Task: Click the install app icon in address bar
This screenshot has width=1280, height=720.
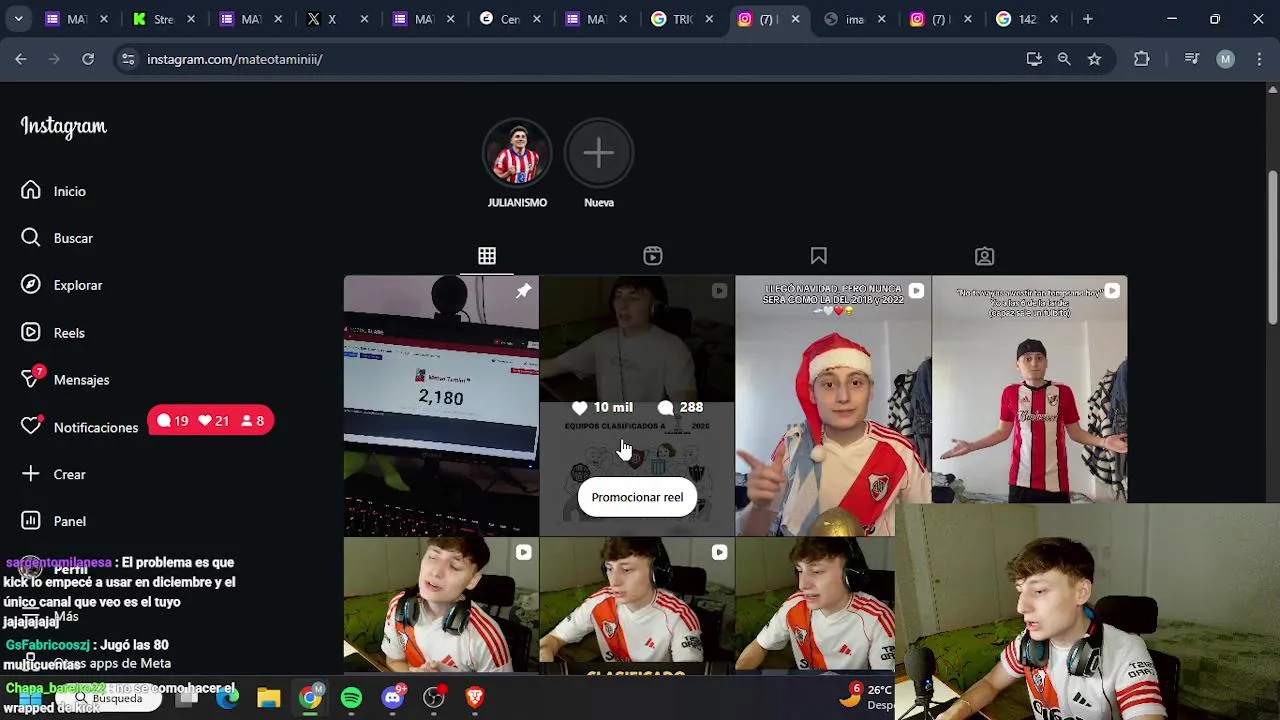Action: click(x=1034, y=59)
